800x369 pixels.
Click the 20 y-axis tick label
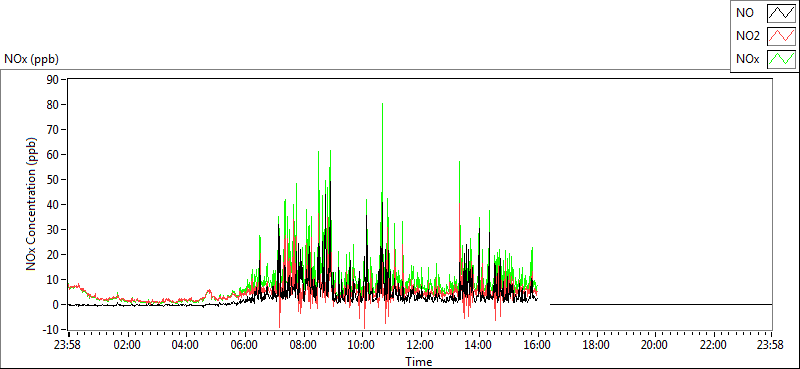[53, 255]
